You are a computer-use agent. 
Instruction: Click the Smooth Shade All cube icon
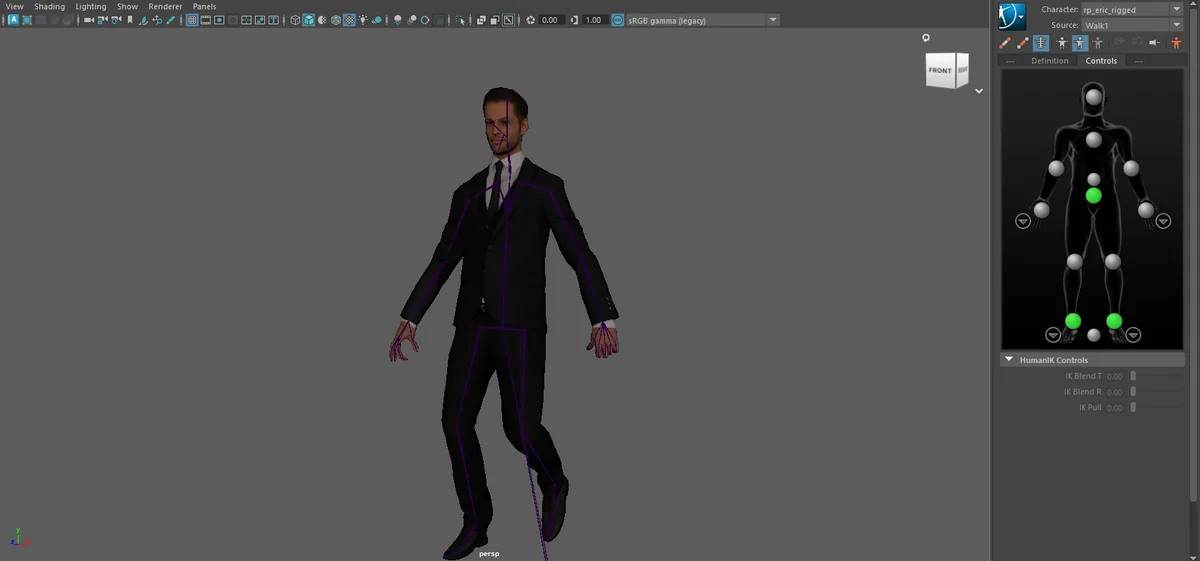[309, 20]
